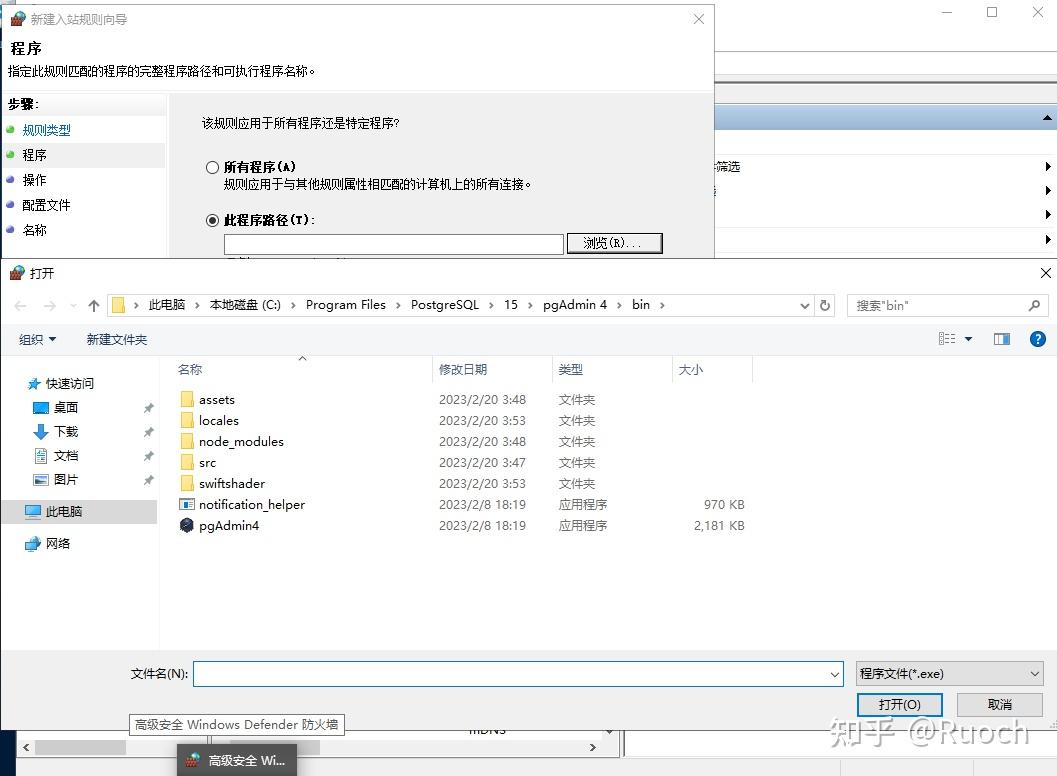
Task: Unpin 下载 from quick access
Action: pyautogui.click(x=148, y=431)
